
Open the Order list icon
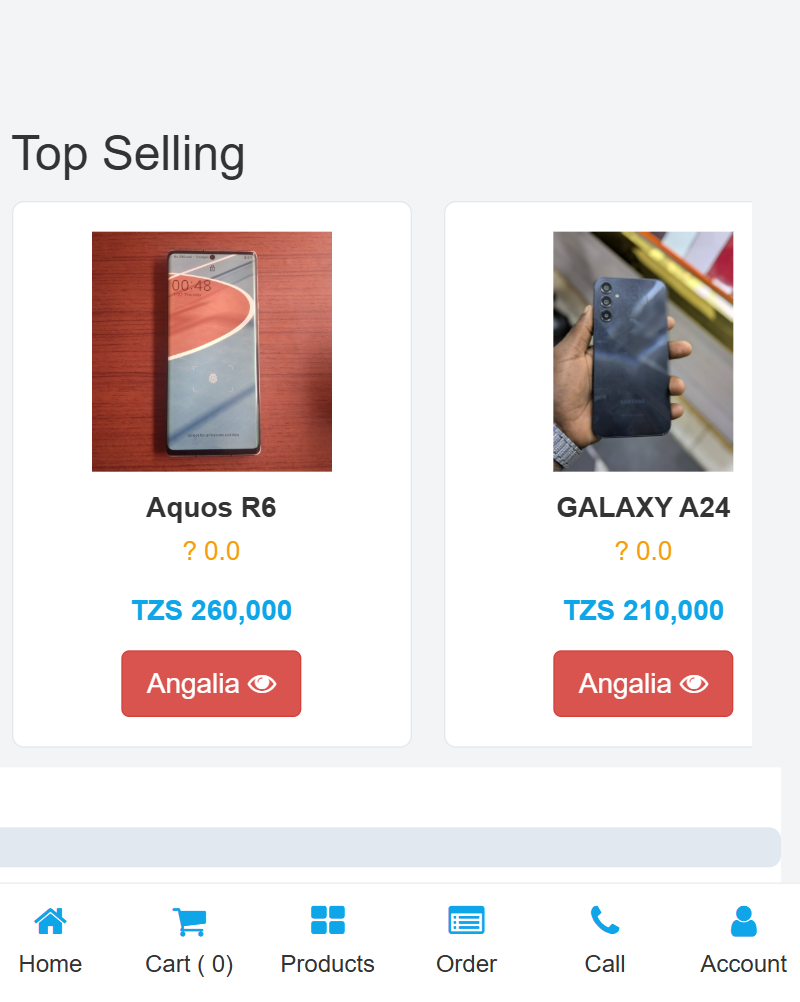(466, 920)
